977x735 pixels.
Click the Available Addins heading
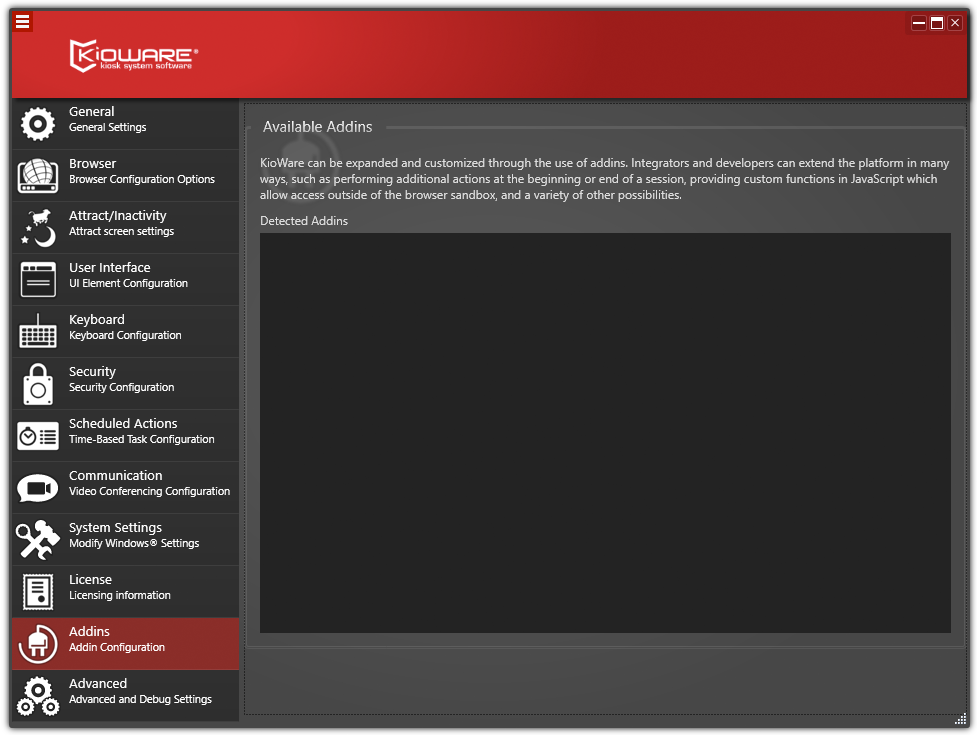point(317,126)
